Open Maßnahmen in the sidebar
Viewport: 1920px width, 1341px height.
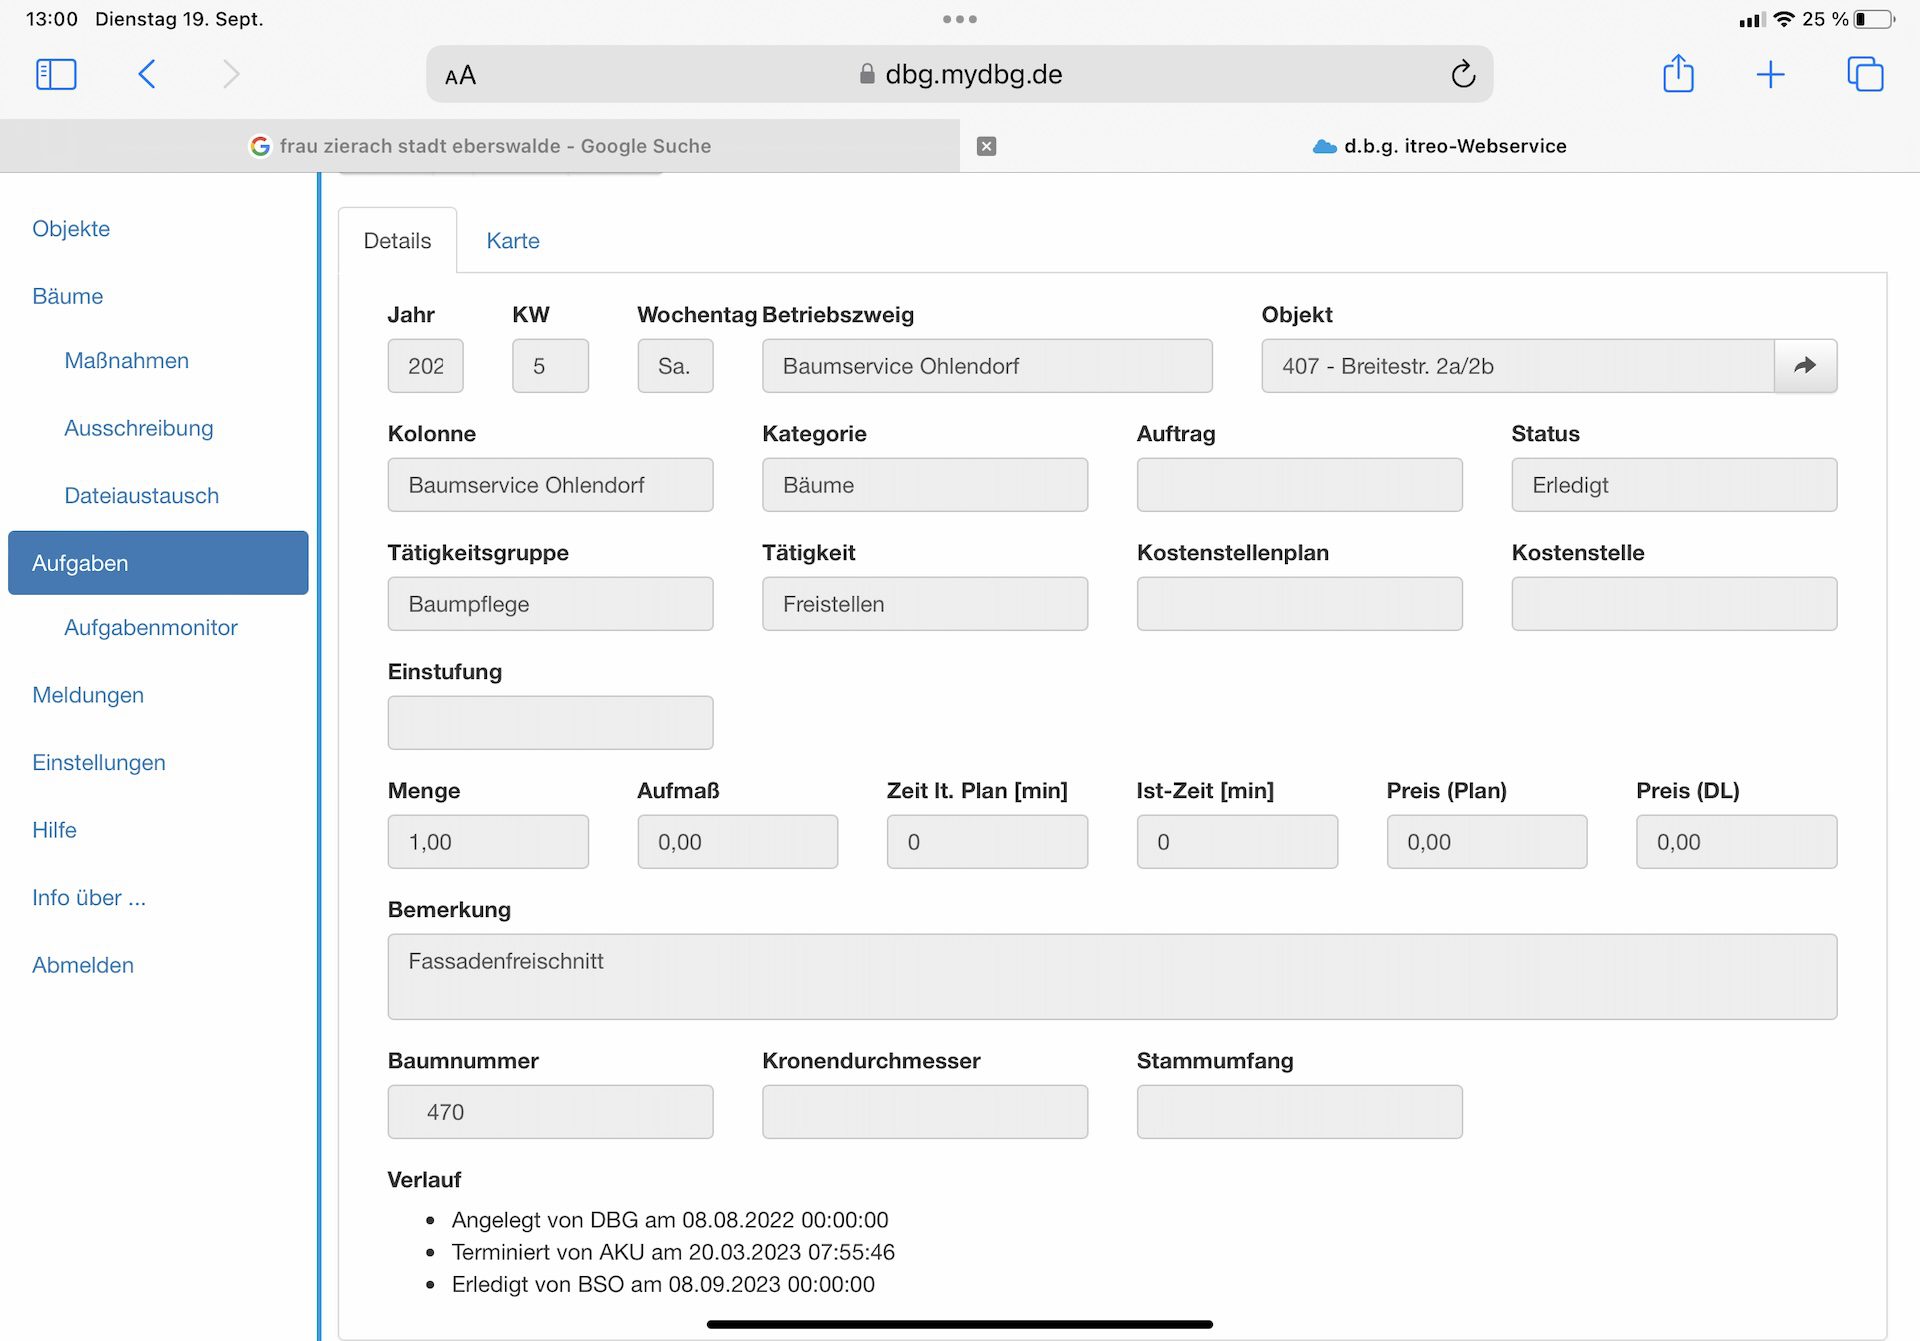click(126, 361)
